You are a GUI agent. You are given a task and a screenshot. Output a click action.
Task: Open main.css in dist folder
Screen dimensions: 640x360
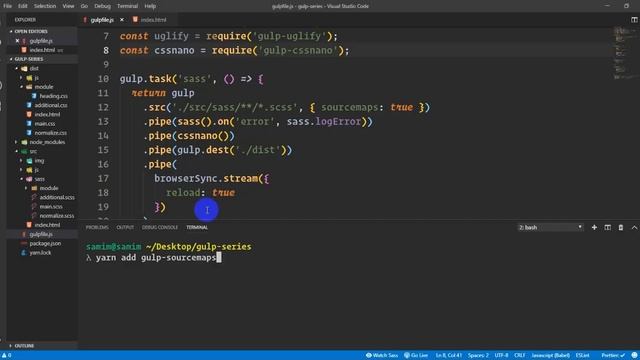(45, 124)
